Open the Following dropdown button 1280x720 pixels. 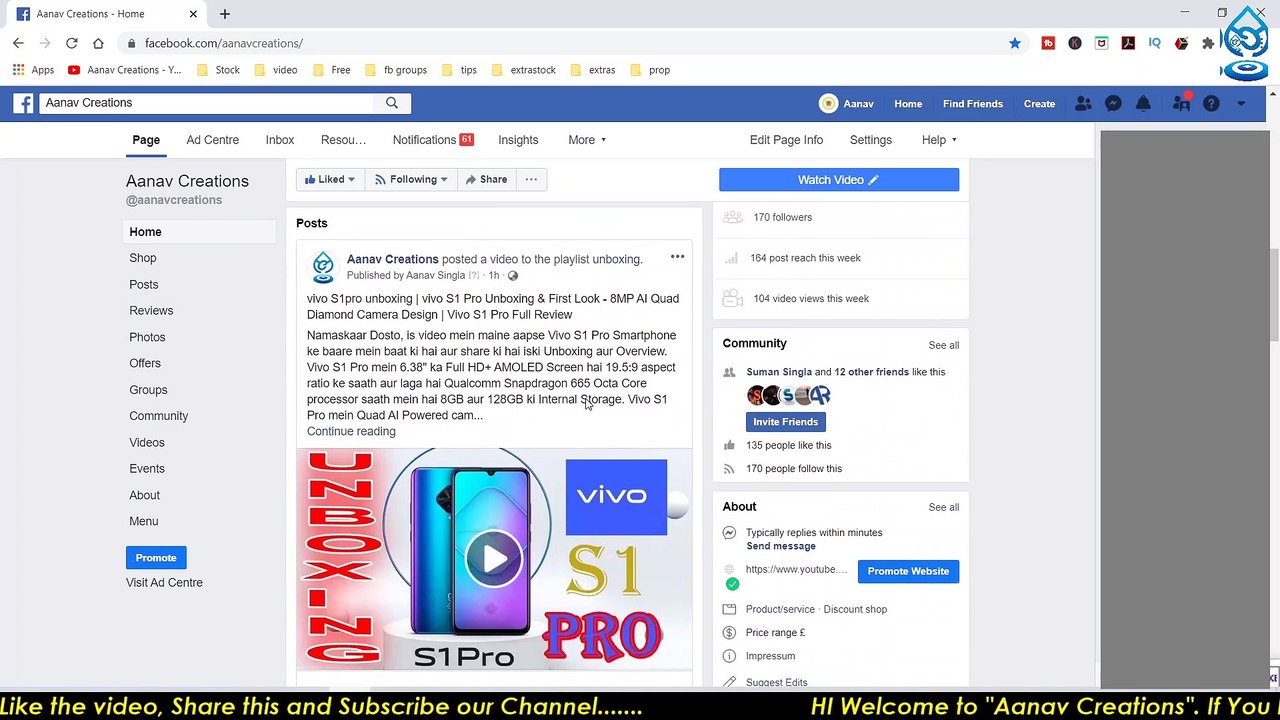[x=410, y=179]
